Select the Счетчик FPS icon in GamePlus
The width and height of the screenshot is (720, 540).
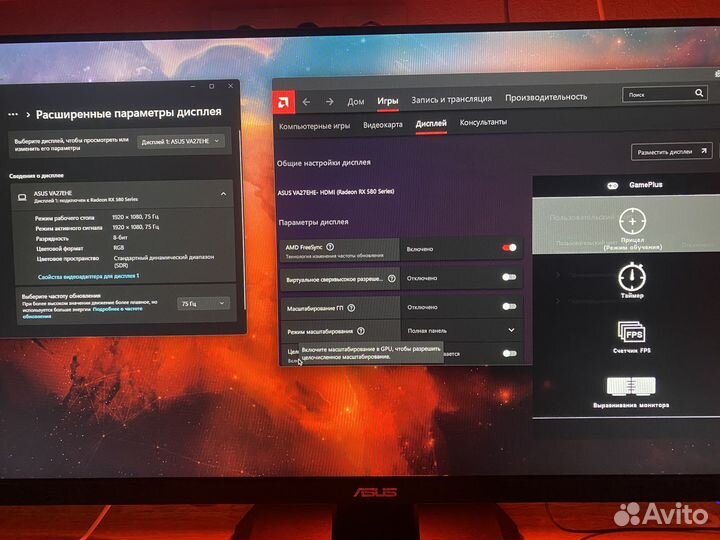(632, 332)
